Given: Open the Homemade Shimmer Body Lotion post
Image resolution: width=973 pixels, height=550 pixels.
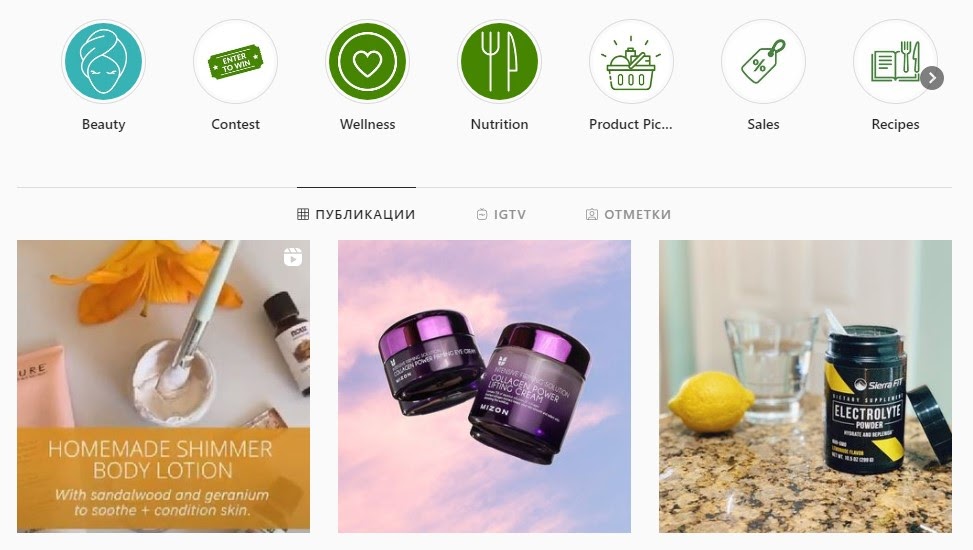Looking at the screenshot, I should pyautogui.click(x=163, y=386).
